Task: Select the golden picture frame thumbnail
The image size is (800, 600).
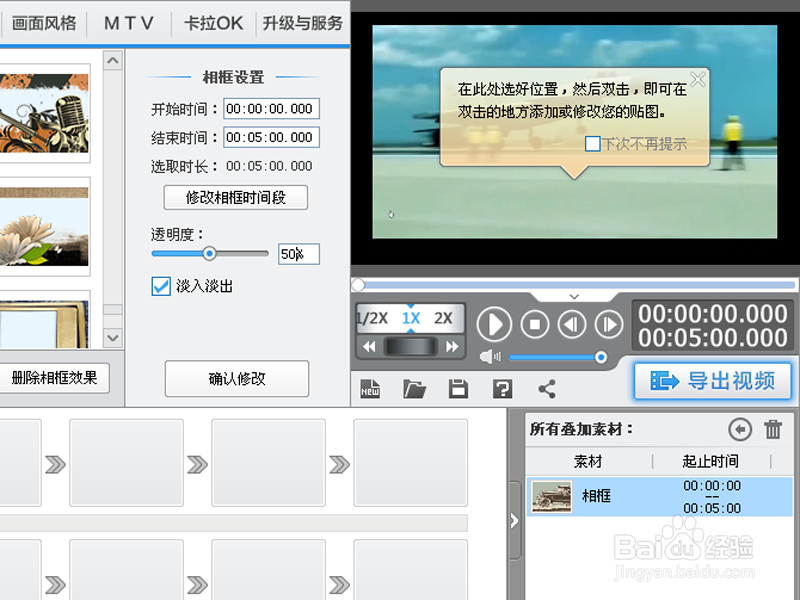Action: (44, 321)
